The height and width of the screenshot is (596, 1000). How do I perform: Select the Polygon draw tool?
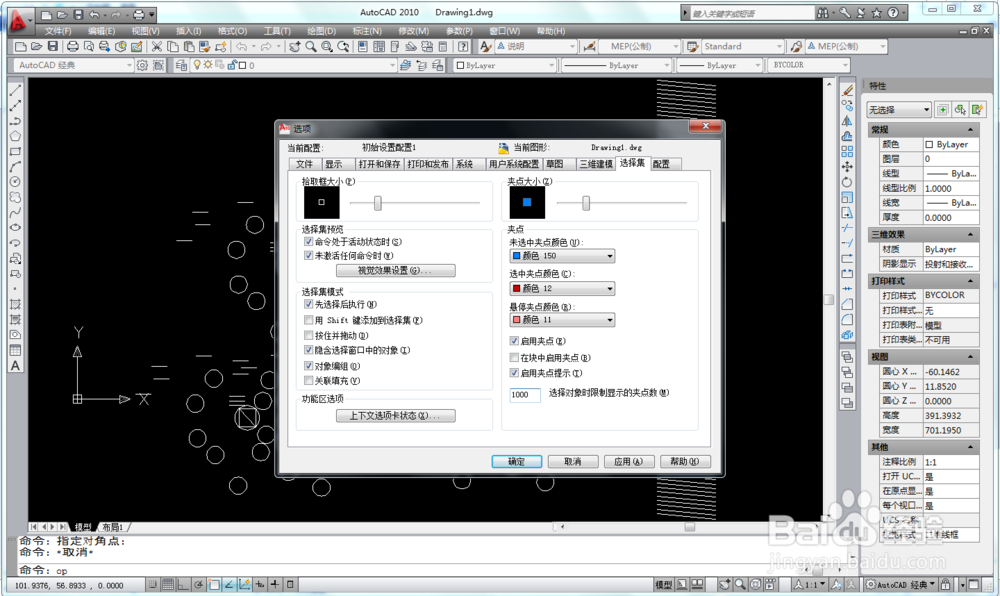(x=15, y=136)
